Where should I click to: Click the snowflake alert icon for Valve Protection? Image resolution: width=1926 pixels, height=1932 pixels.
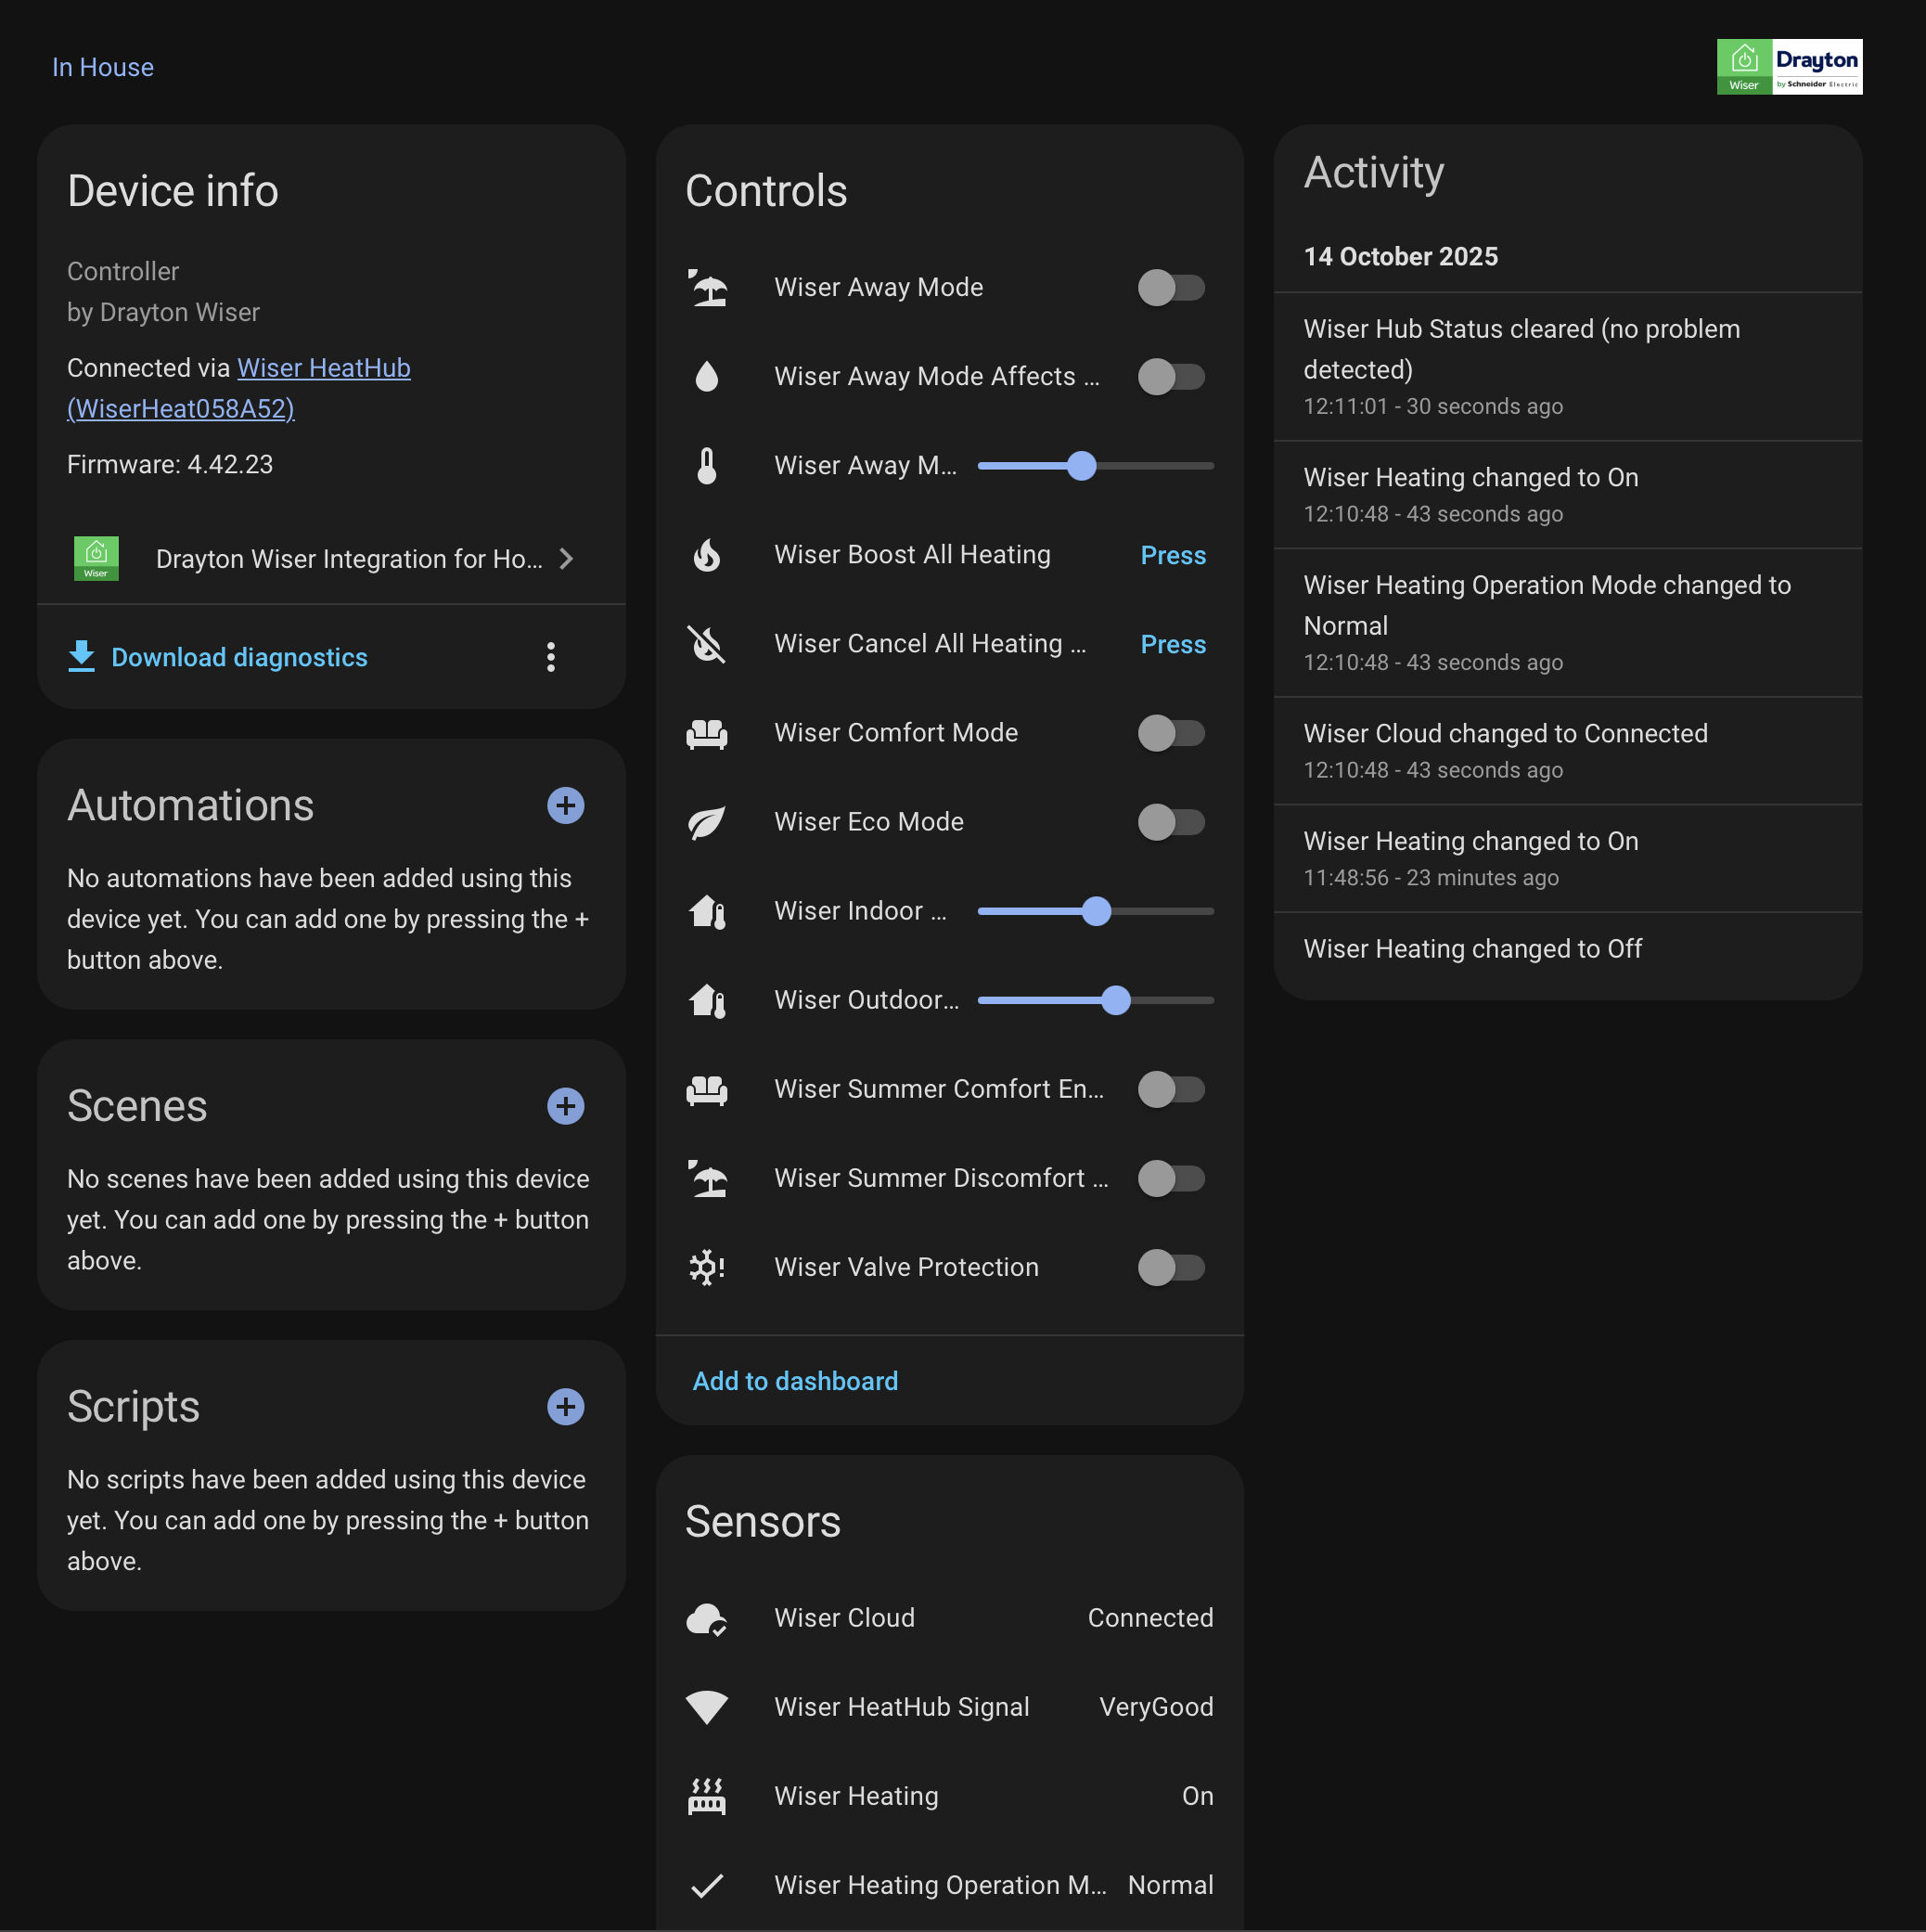[x=707, y=1267]
